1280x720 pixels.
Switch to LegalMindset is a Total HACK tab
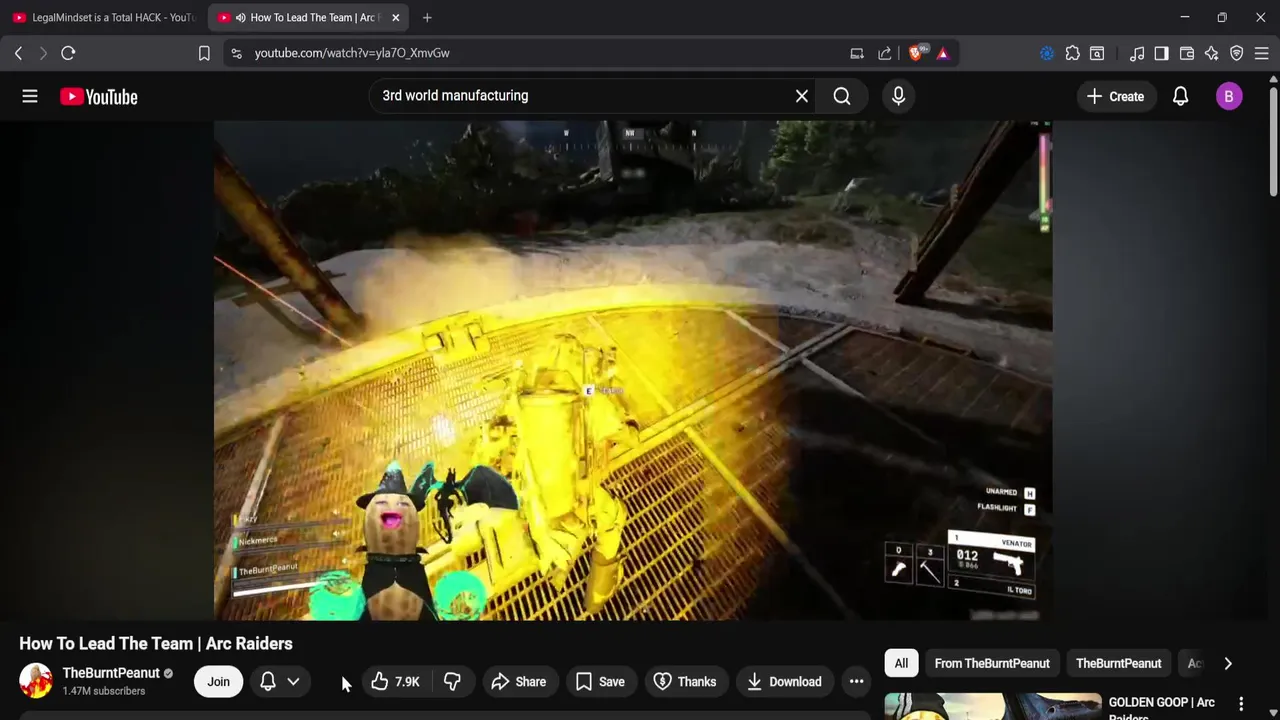[104, 17]
